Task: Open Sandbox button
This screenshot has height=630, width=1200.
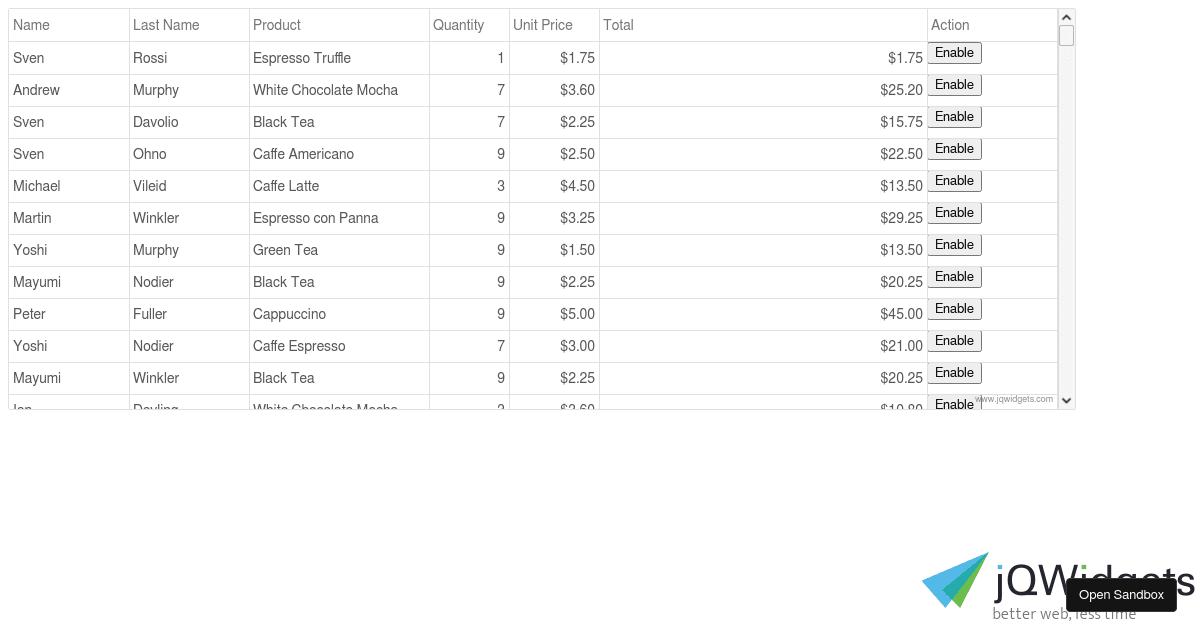Action: coord(1121,595)
